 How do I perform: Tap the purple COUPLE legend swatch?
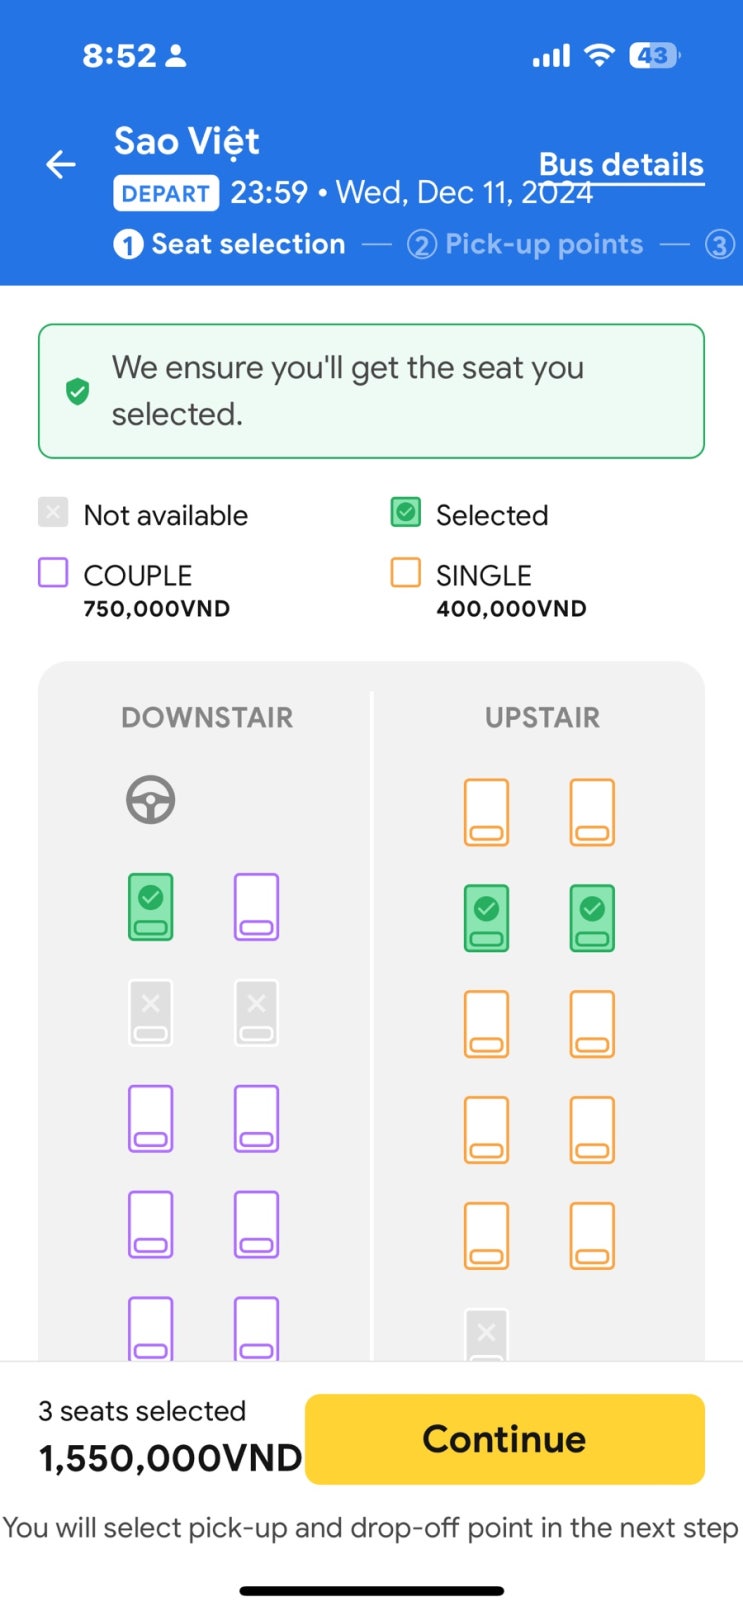coord(53,573)
